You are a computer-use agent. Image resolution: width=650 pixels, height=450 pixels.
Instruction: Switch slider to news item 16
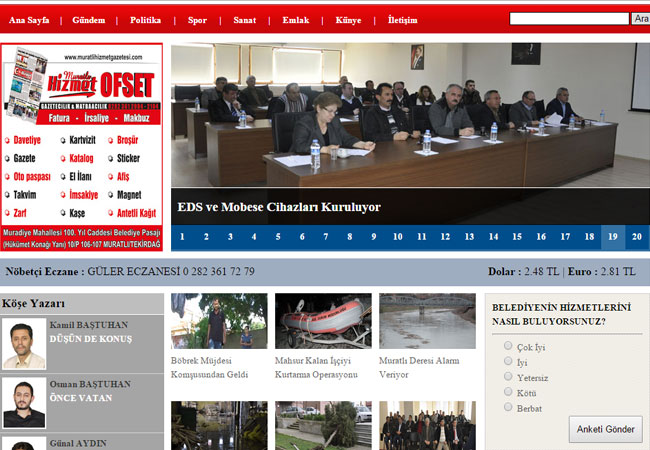[x=541, y=237]
